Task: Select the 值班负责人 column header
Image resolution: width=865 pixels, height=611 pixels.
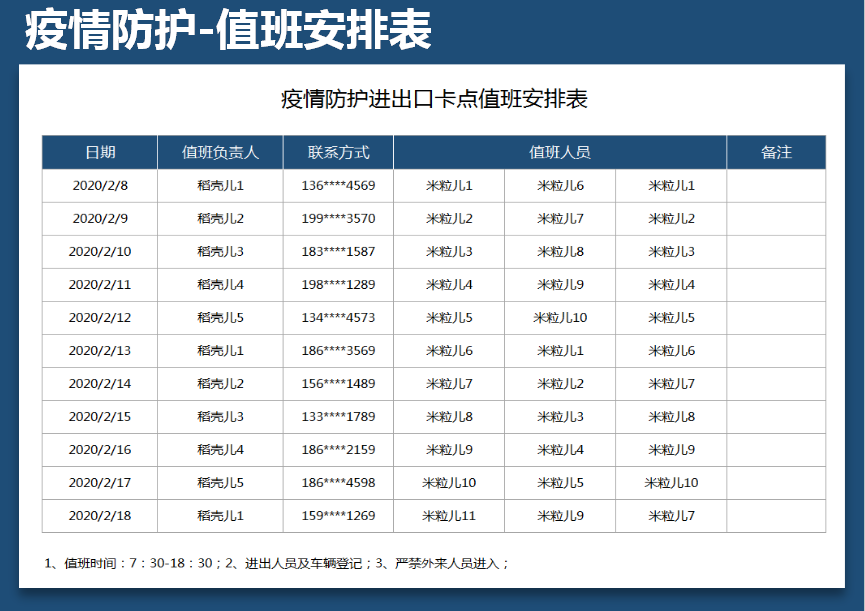Action: 219,152
